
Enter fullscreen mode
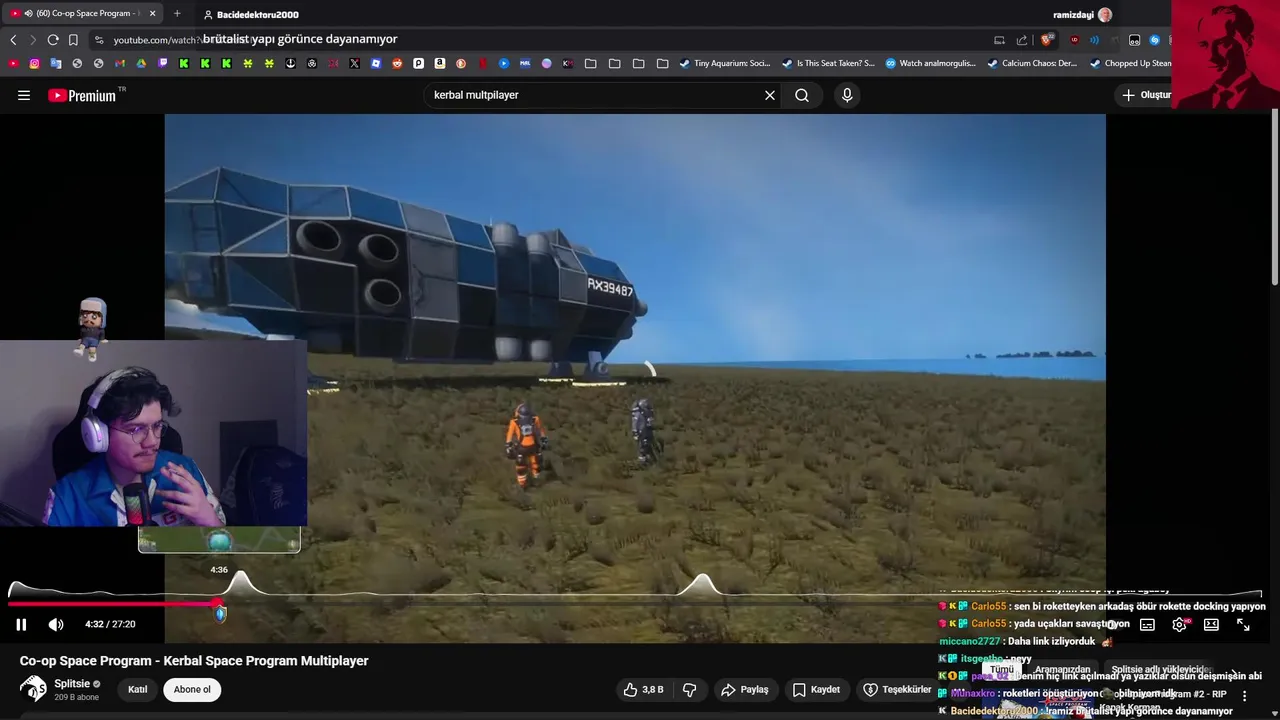[1243, 624]
